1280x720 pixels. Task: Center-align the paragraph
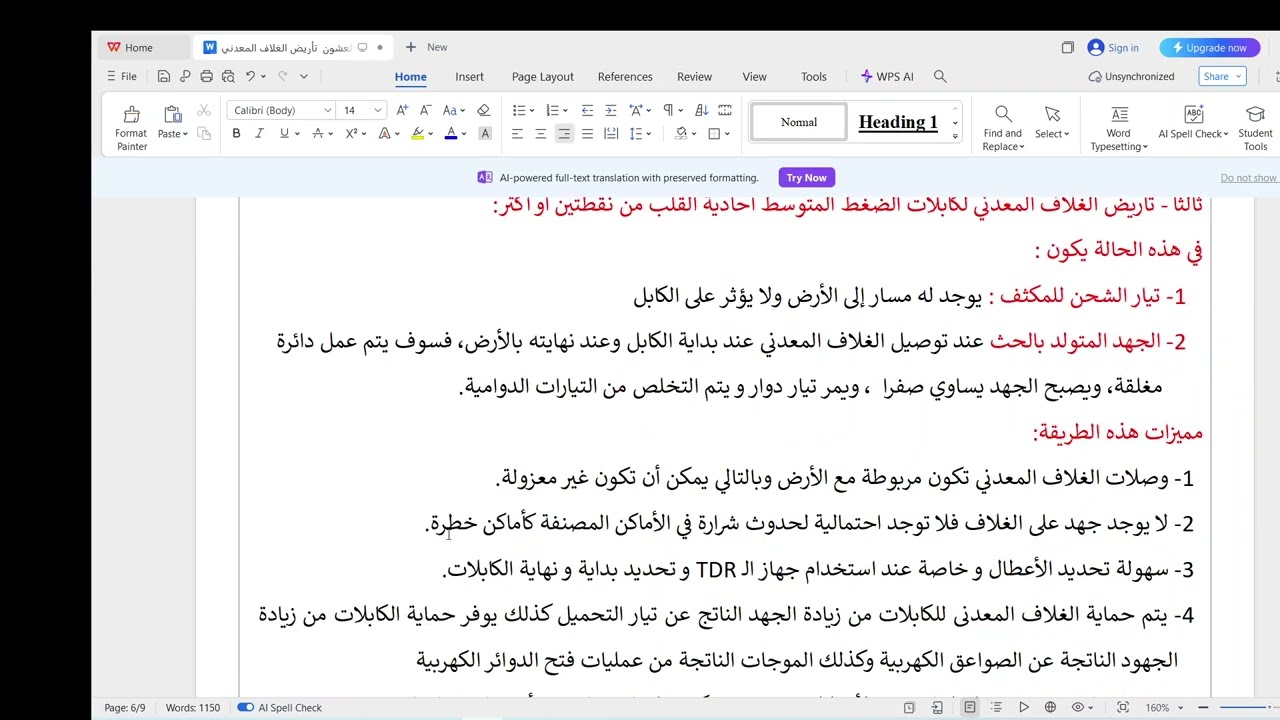pyautogui.click(x=541, y=133)
